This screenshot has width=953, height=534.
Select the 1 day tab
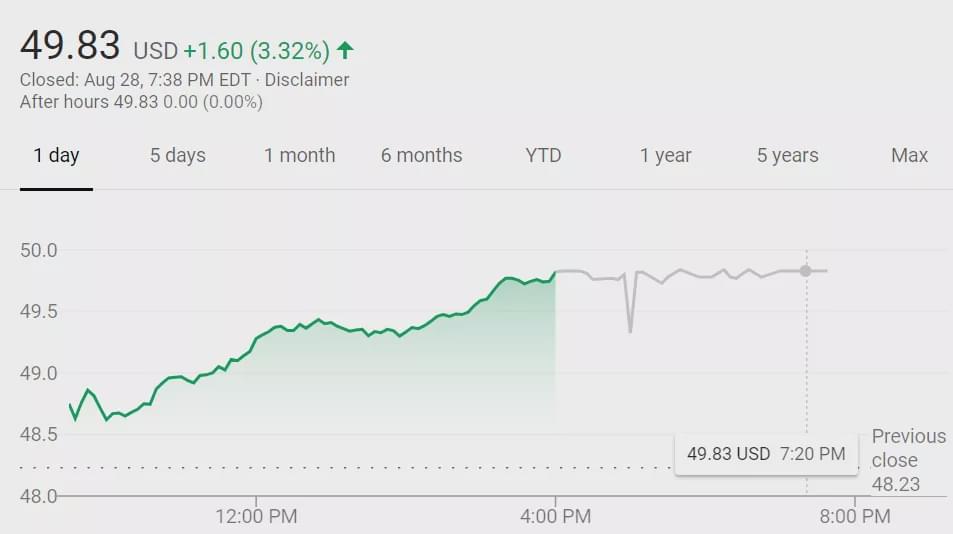(x=56, y=155)
